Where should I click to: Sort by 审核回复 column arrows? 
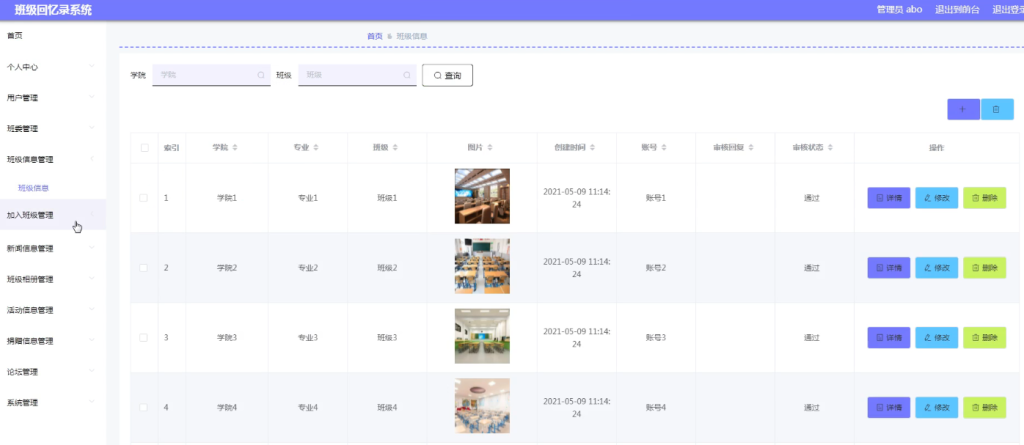tap(751, 148)
